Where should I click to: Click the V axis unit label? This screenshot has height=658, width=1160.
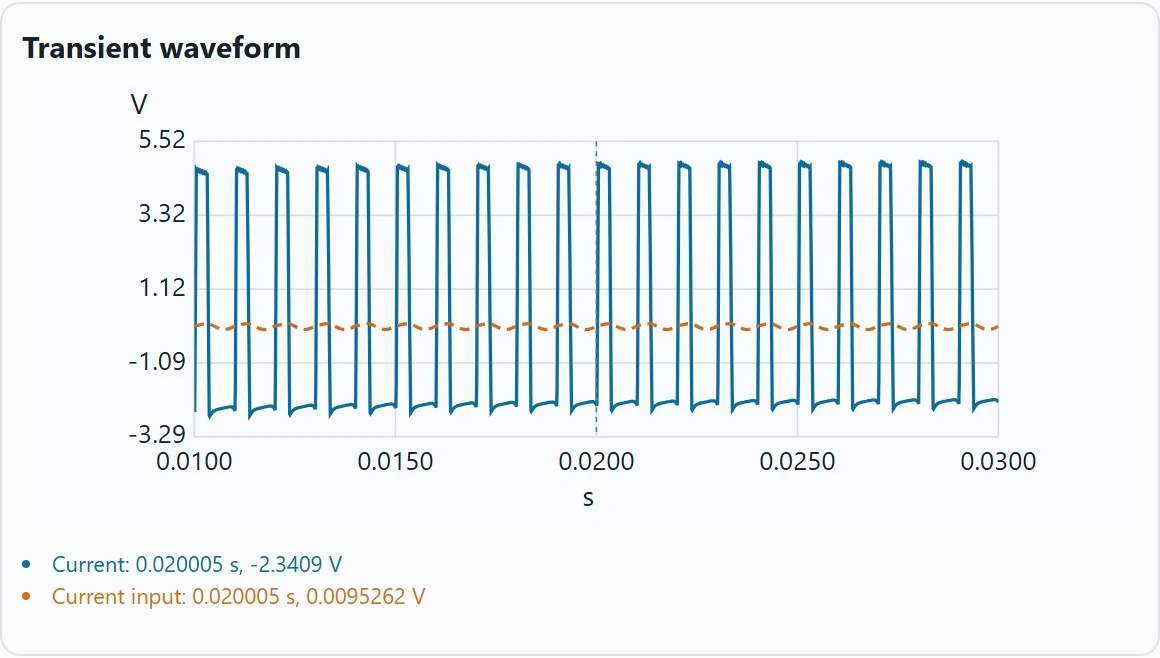(x=139, y=104)
